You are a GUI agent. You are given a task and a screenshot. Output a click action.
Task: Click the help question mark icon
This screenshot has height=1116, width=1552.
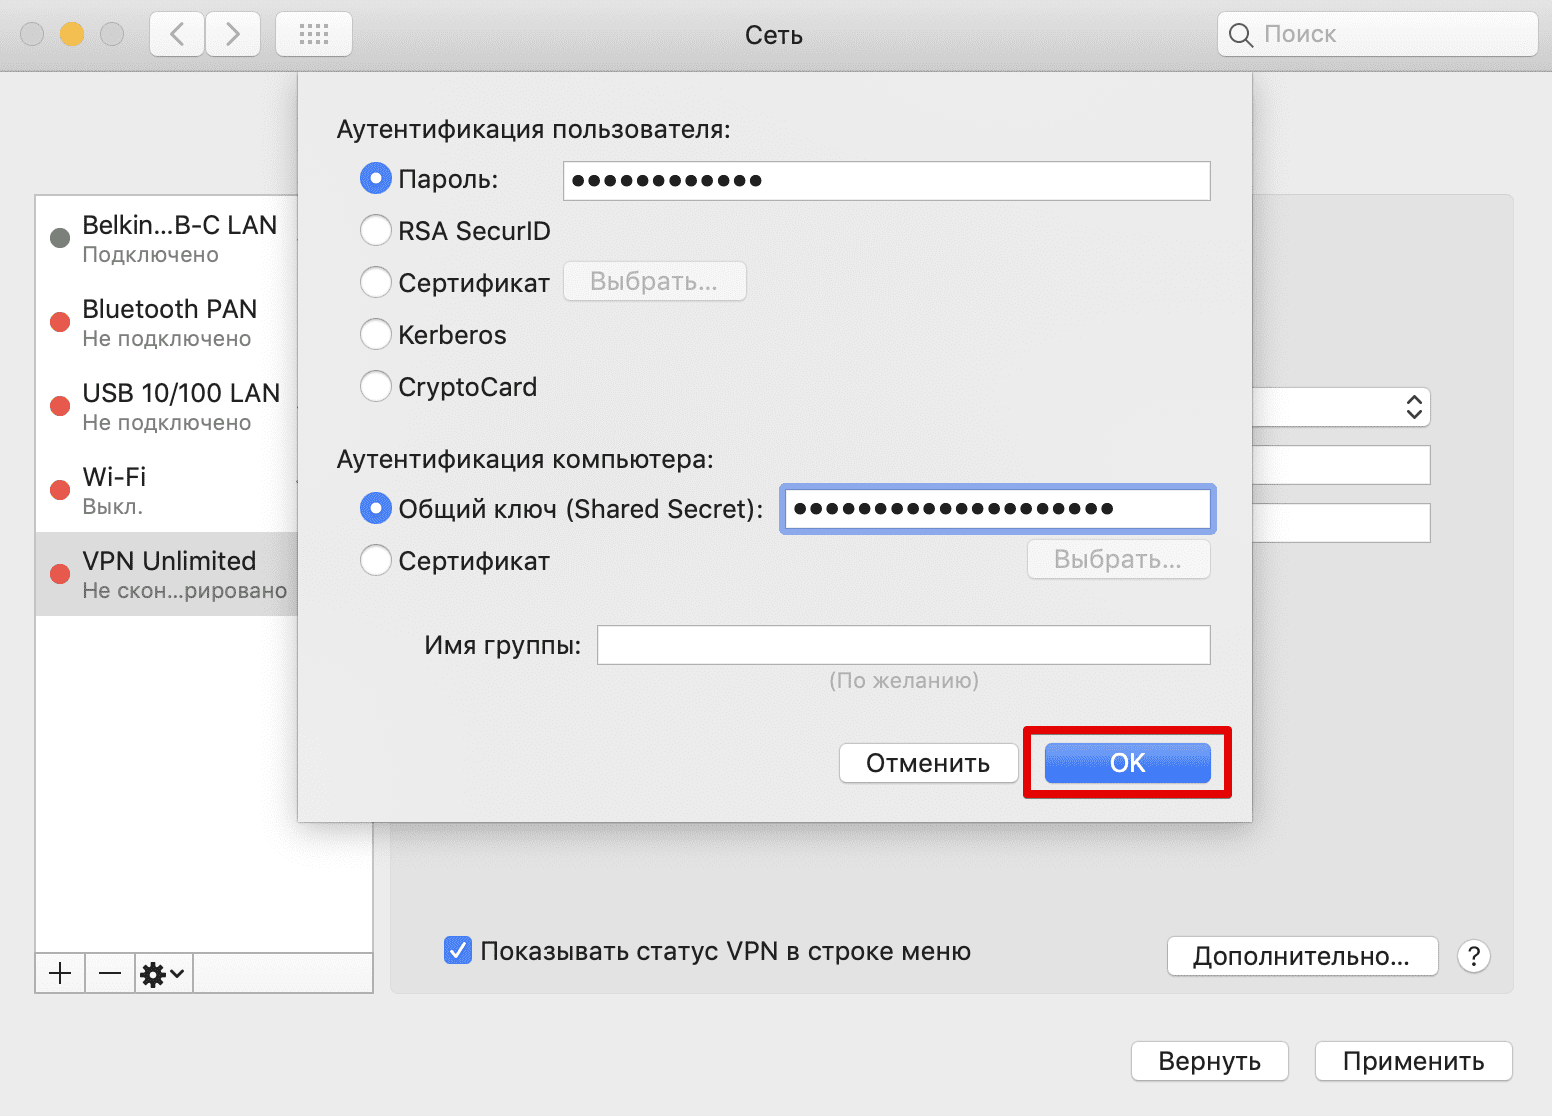[1473, 956]
